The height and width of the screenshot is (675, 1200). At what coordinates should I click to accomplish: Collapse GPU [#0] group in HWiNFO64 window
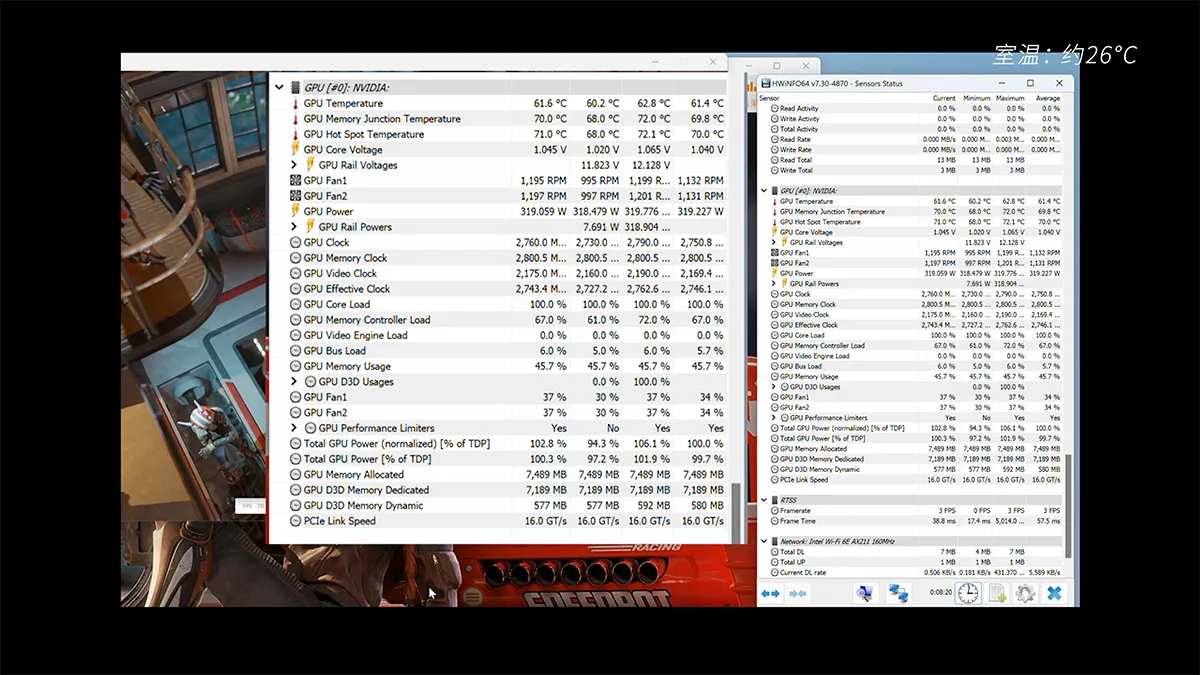coord(763,190)
